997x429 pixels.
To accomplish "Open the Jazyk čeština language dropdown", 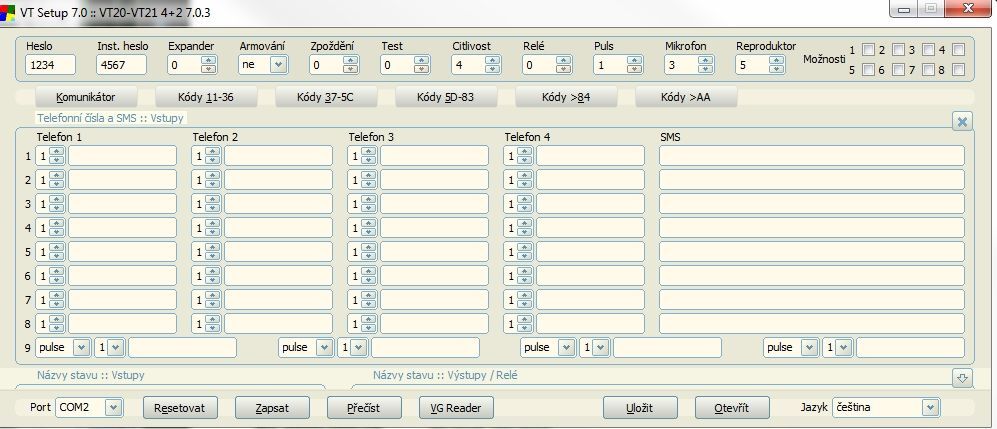I will (x=931, y=408).
